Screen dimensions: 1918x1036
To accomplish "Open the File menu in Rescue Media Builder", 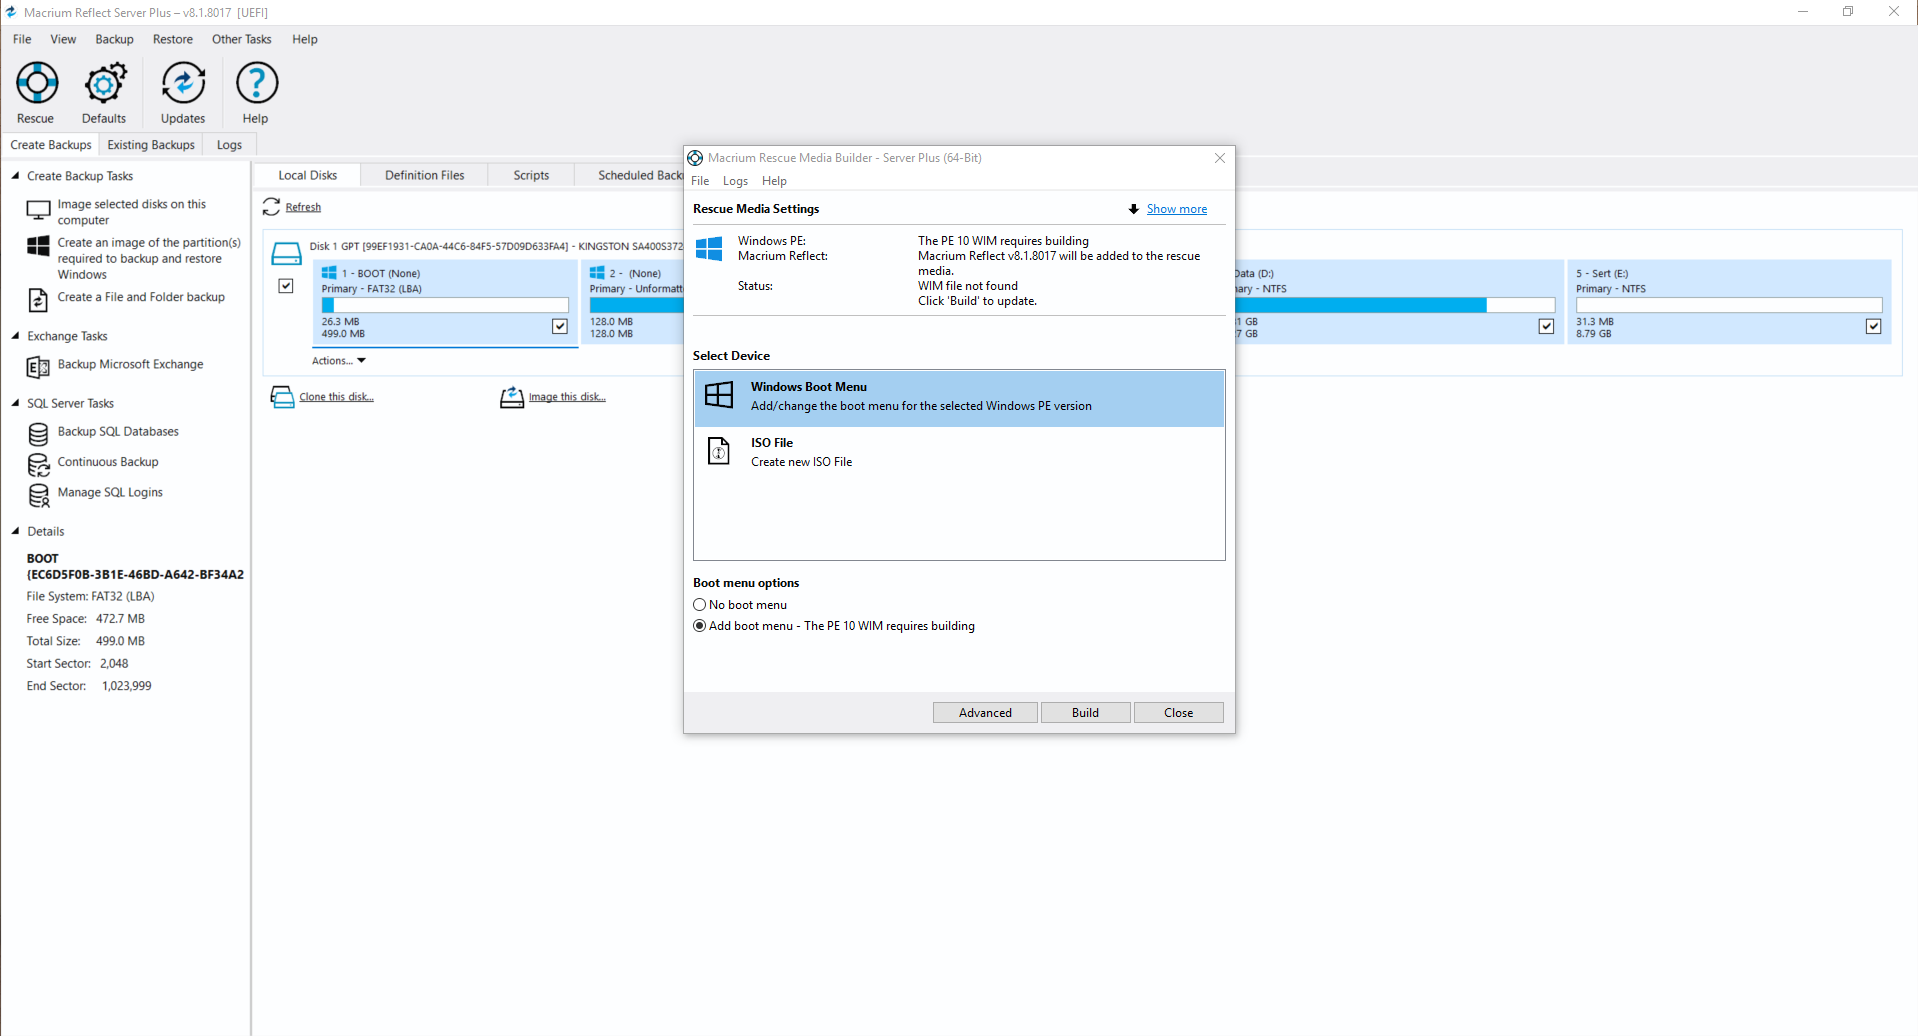I will (x=700, y=181).
